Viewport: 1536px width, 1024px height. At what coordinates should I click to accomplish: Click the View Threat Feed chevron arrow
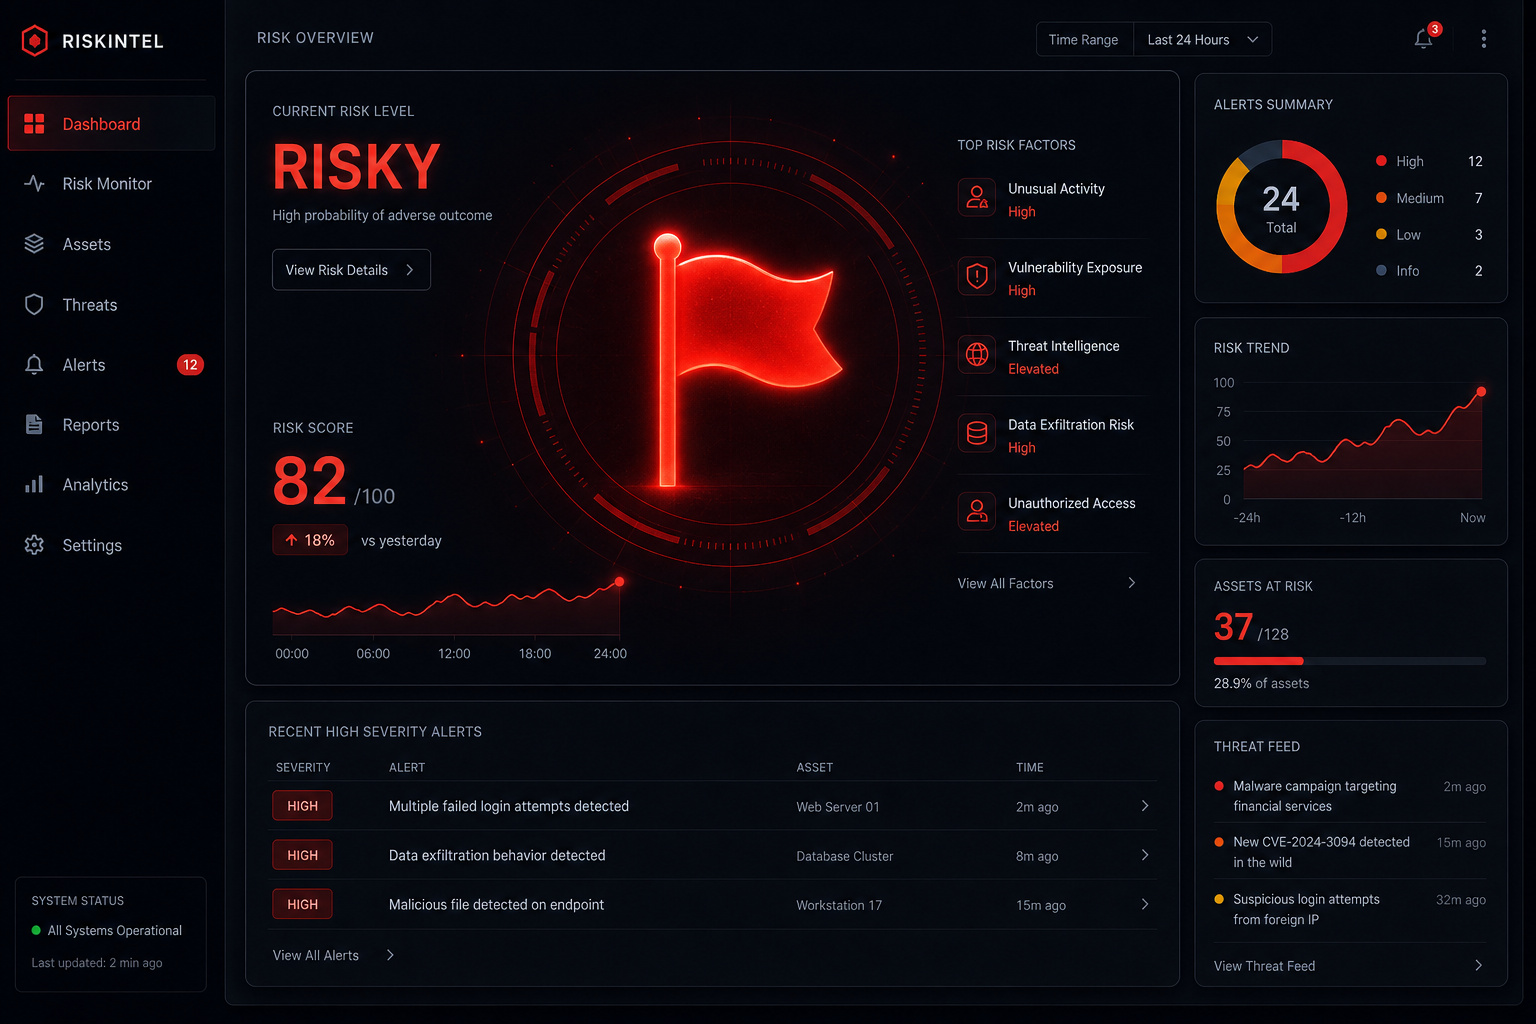click(x=1478, y=966)
